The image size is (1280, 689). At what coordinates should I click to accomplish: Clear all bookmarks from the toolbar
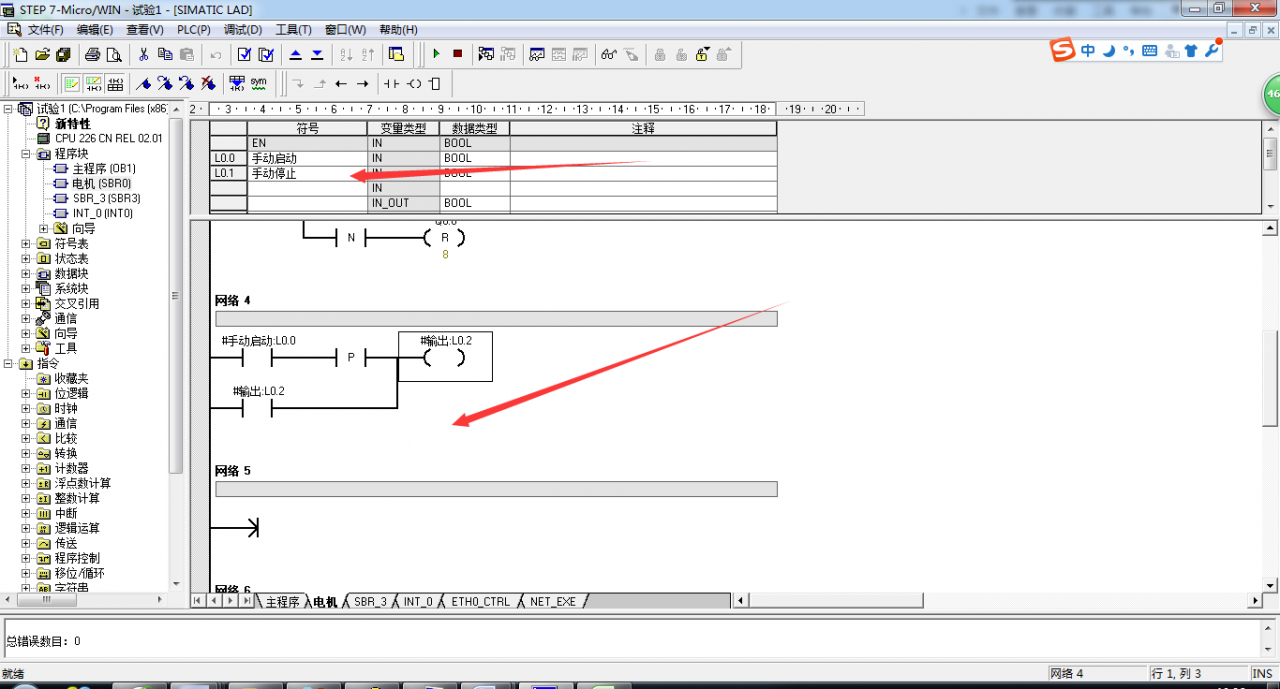coord(207,83)
